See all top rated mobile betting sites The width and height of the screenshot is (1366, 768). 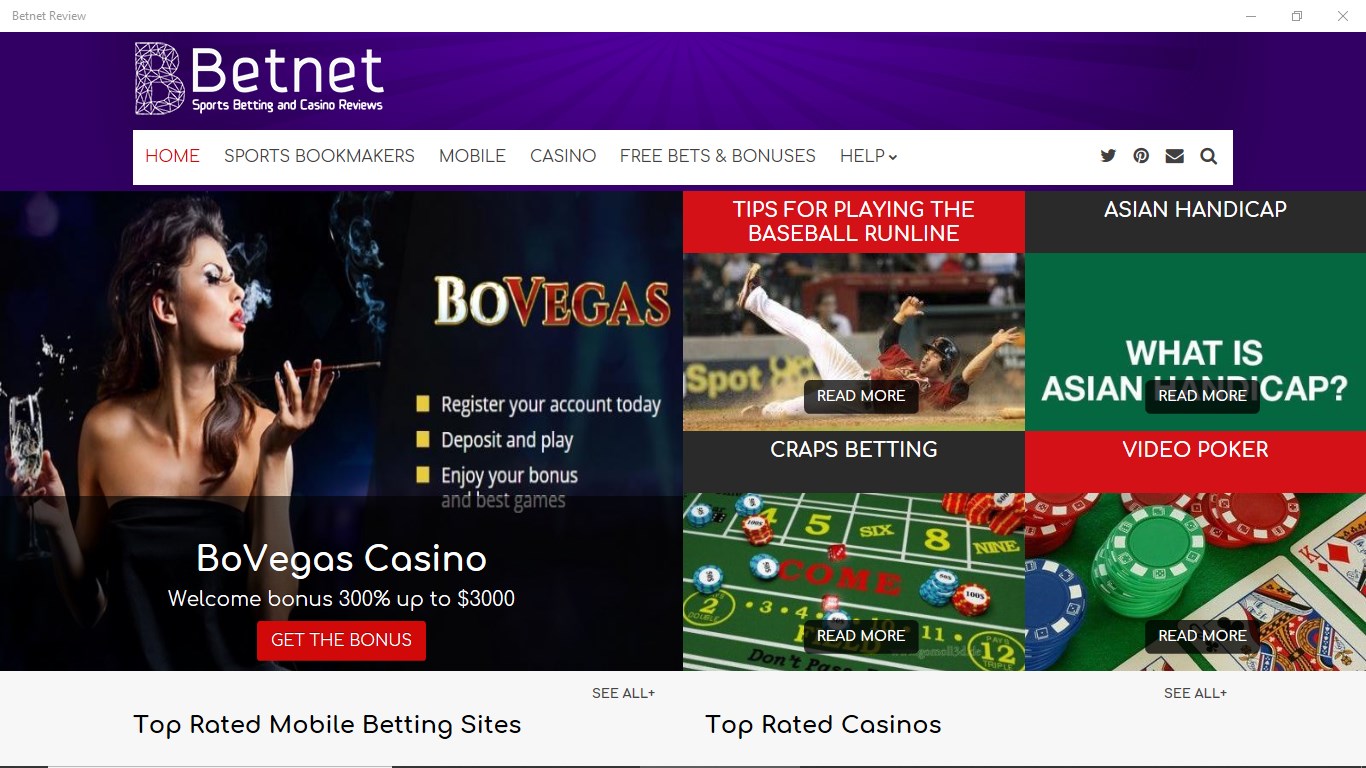coord(623,693)
